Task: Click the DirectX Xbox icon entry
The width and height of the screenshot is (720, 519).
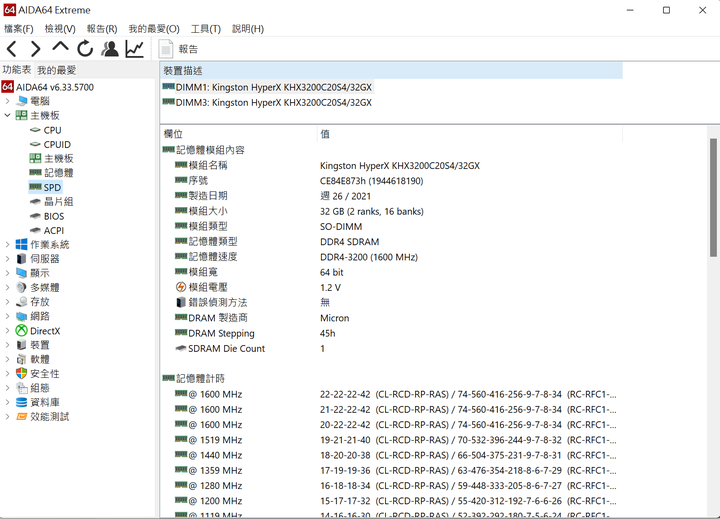Action: [22, 330]
